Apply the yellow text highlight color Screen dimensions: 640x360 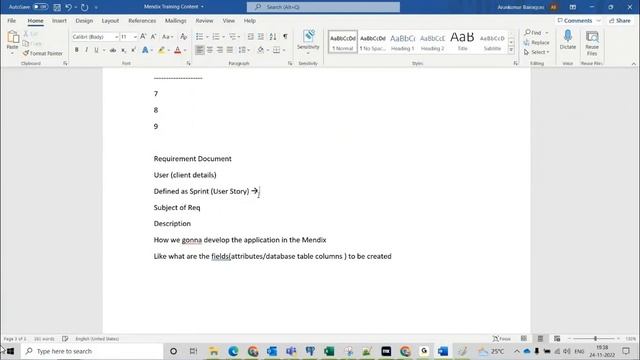click(162, 50)
